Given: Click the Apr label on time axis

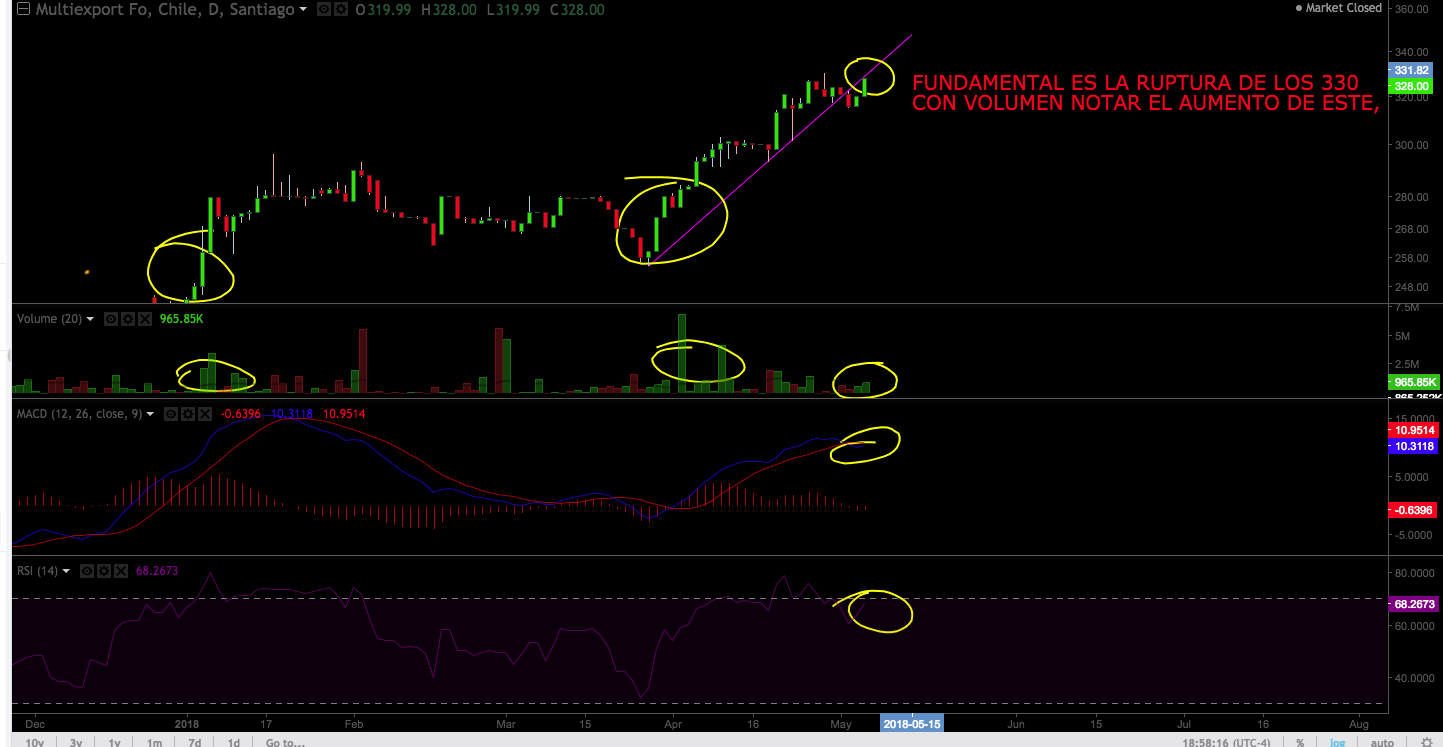Looking at the screenshot, I should point(673,723).
